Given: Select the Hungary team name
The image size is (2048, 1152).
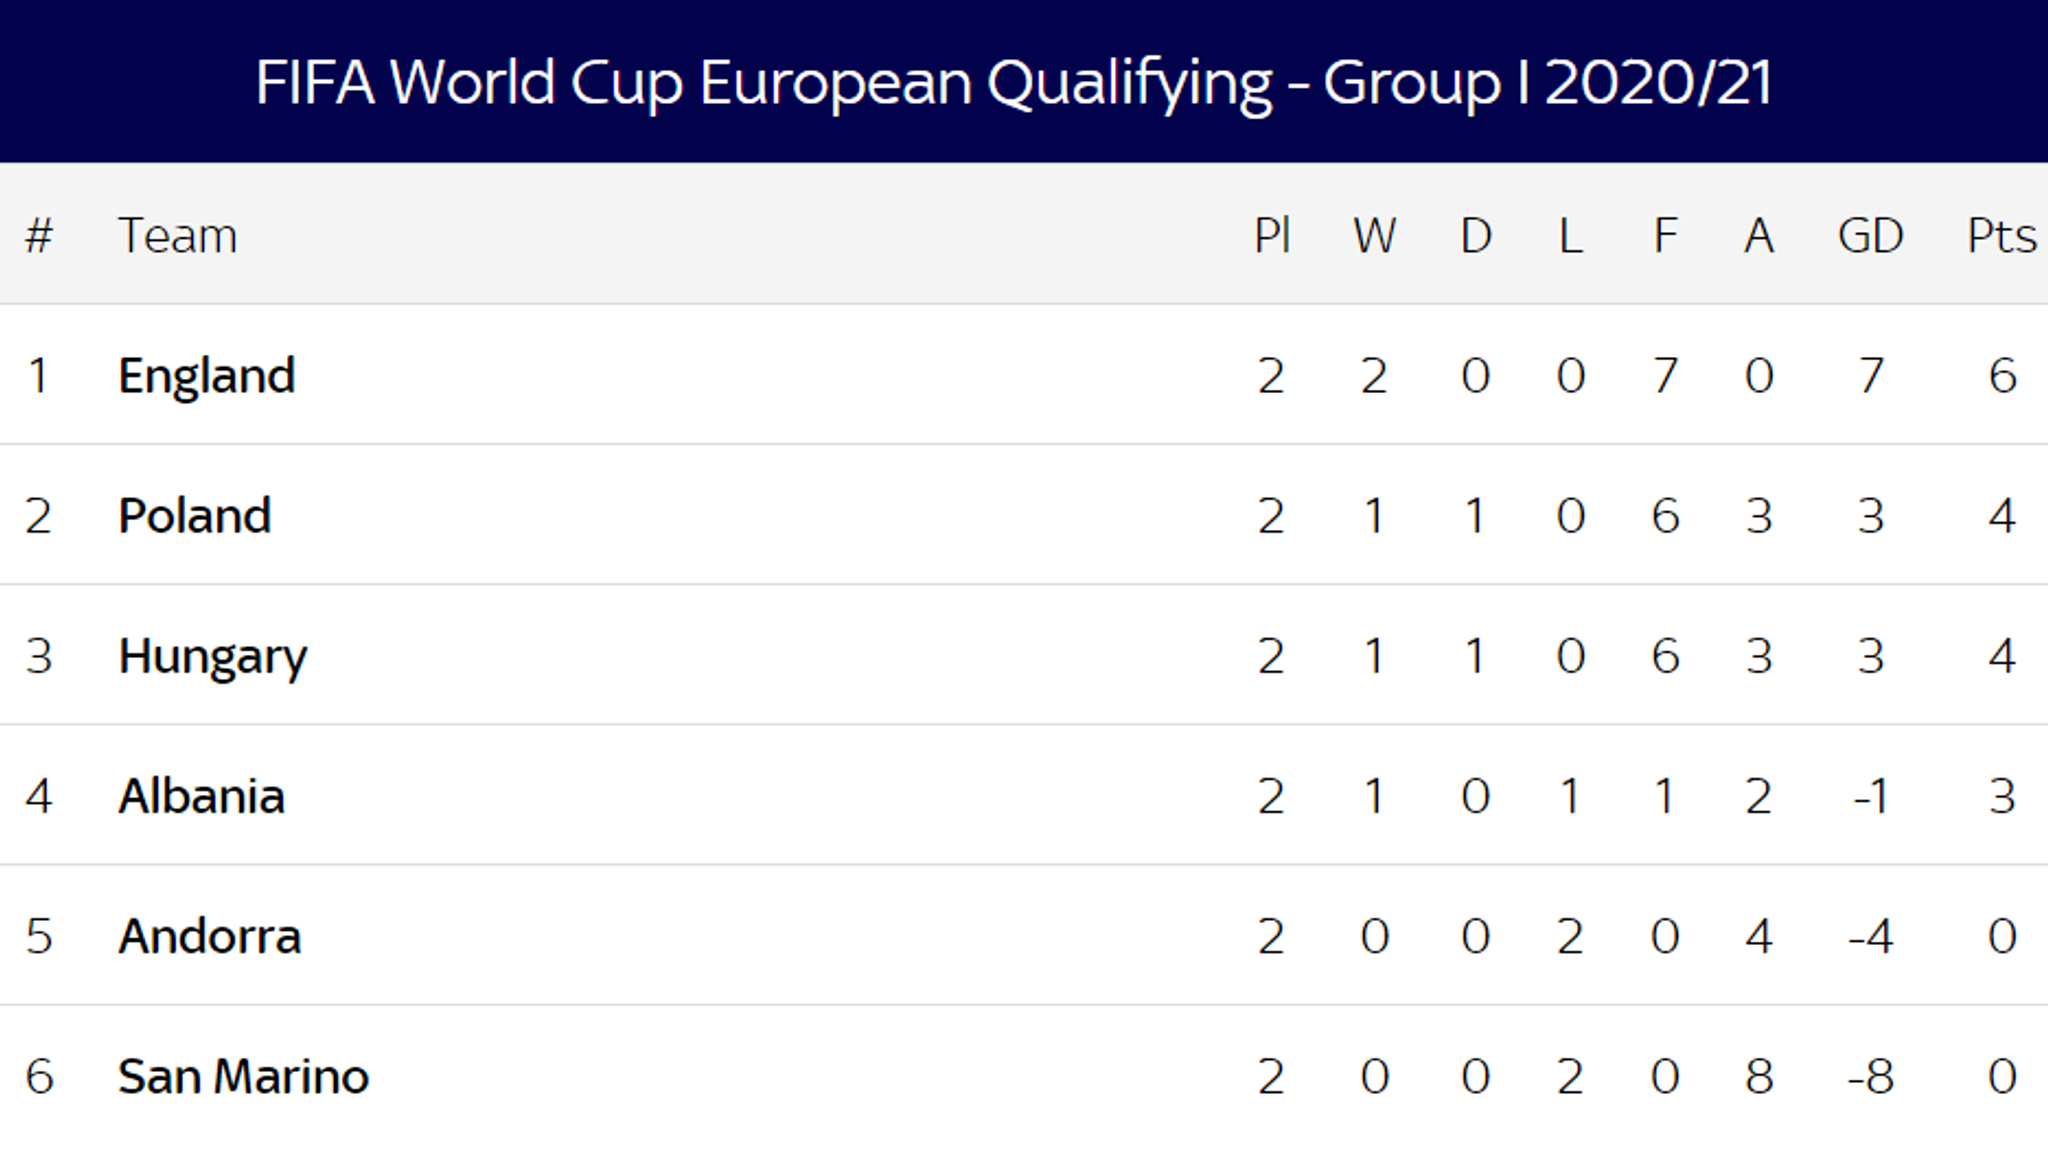Looking at the screenshot, I should pyautogui.click(x=212, y=658).
